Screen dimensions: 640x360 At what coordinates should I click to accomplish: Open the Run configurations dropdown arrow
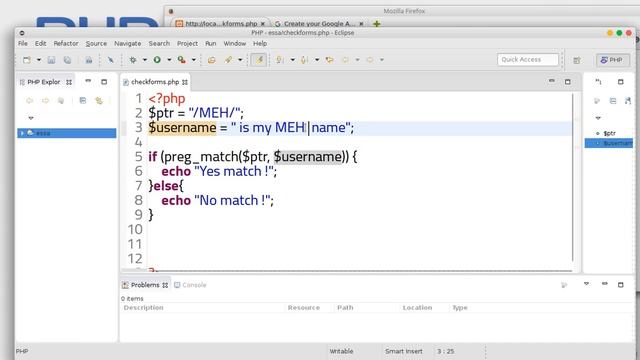click(x=169, y=60)
